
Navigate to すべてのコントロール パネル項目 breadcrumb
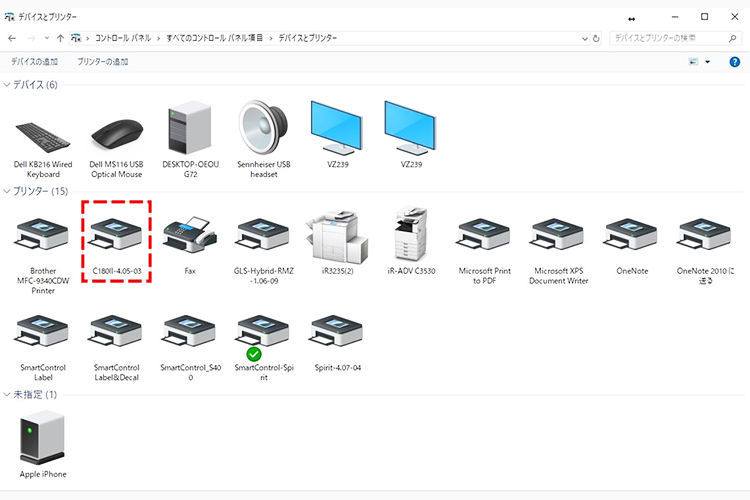coord(215,38)
